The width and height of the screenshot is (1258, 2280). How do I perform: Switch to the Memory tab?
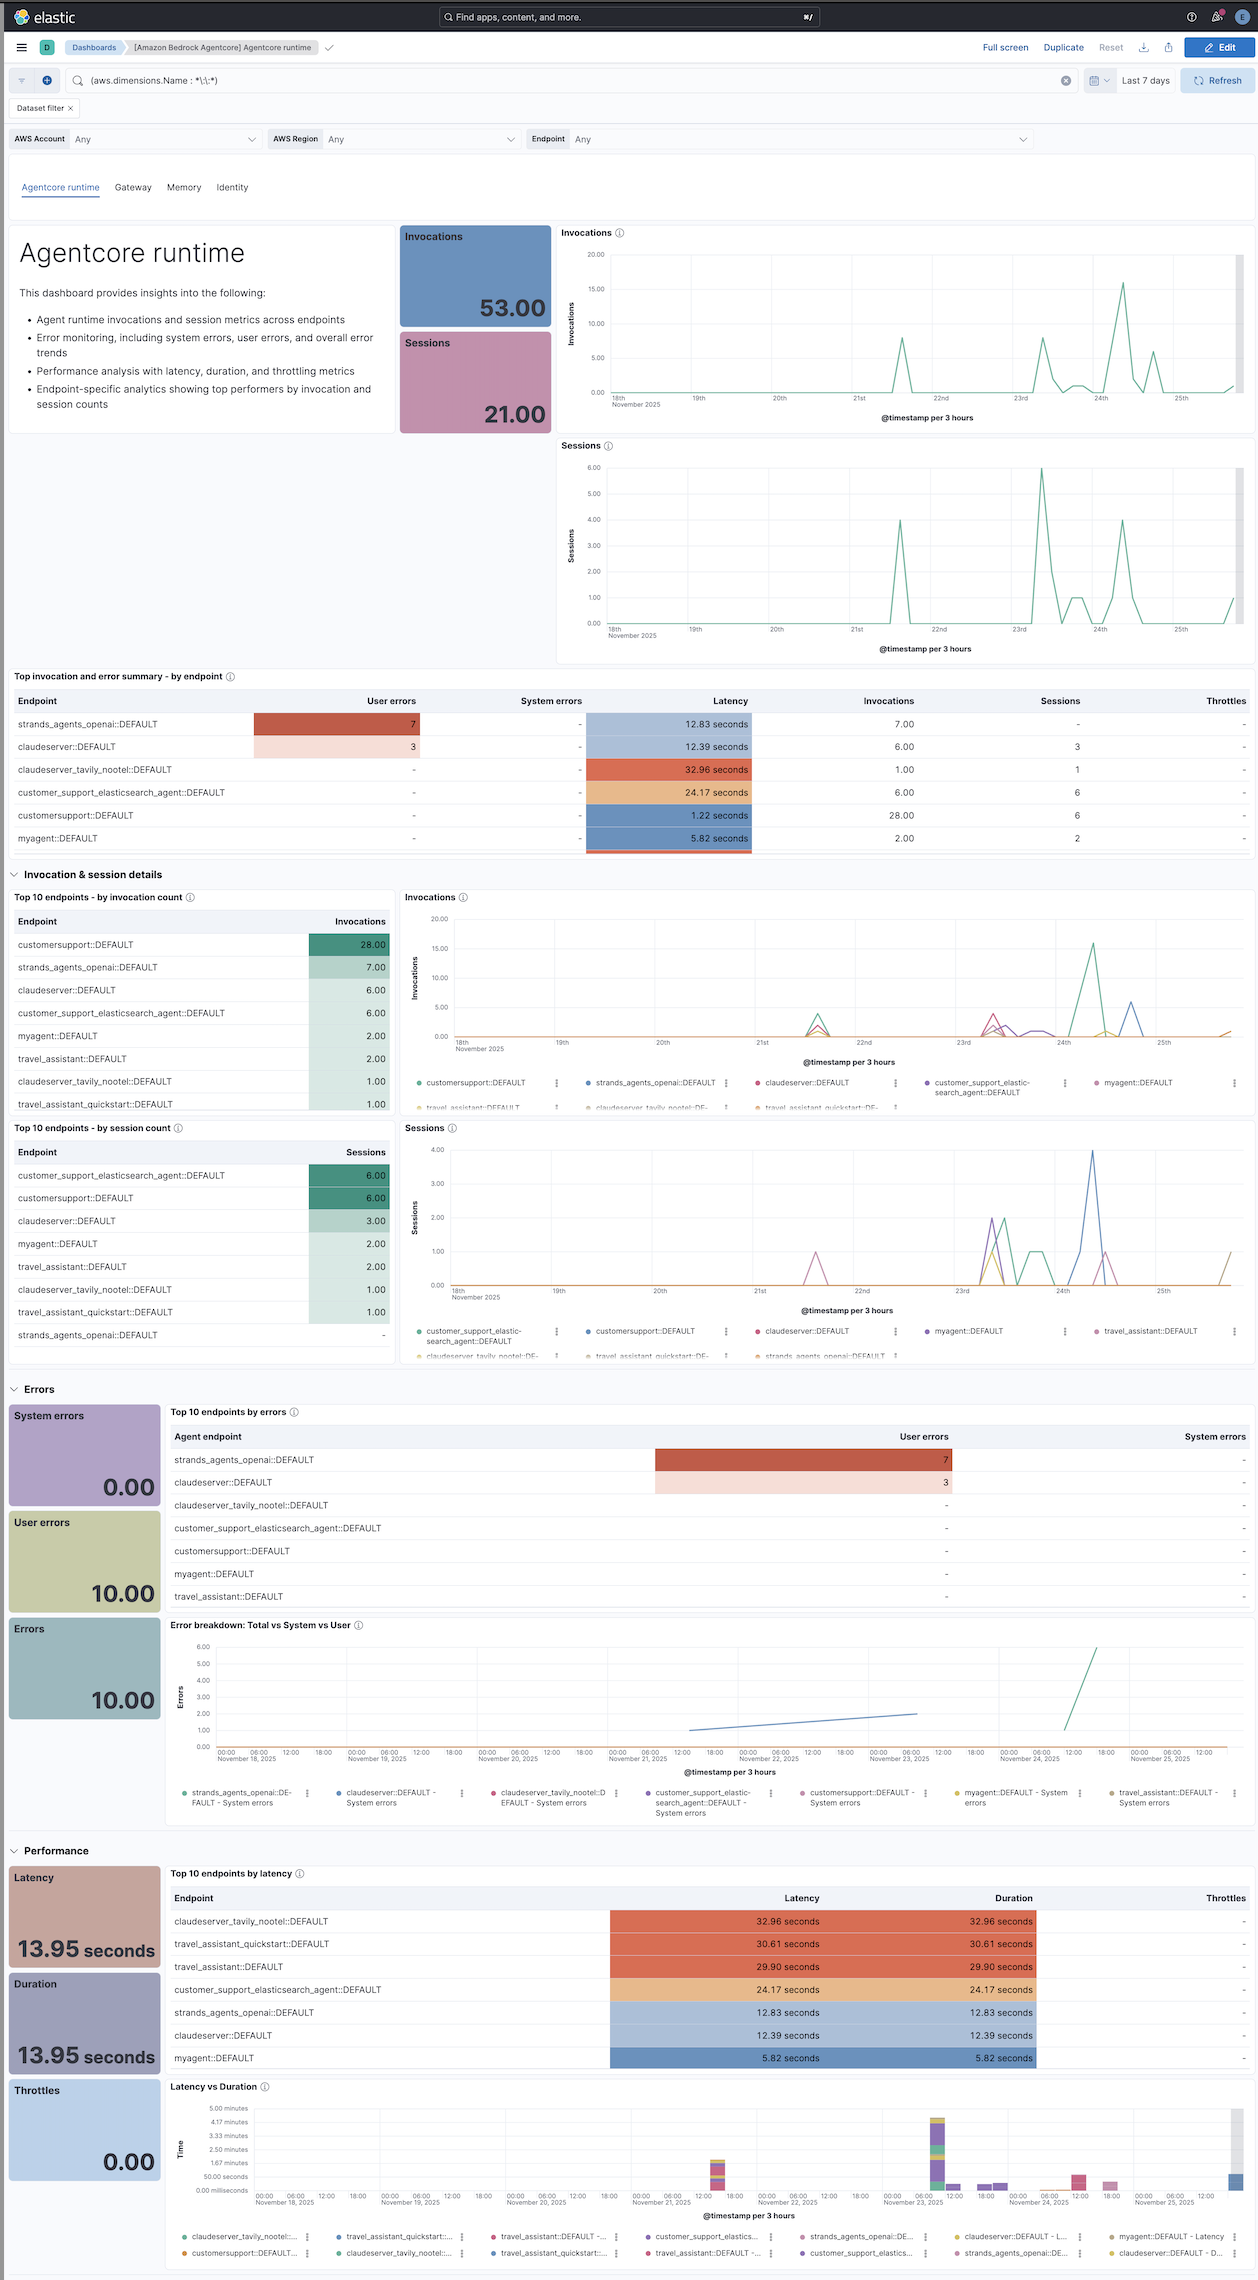pos(184,187)
